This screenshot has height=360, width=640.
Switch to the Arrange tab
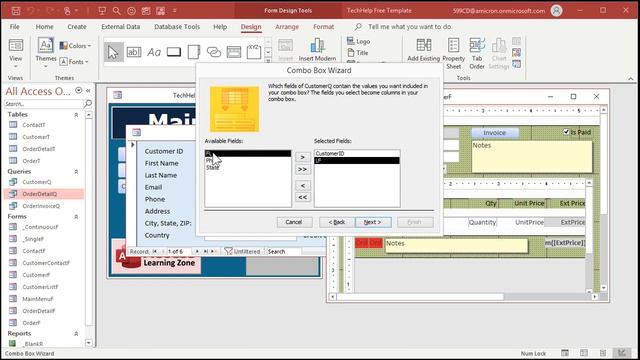pos(287,27)
